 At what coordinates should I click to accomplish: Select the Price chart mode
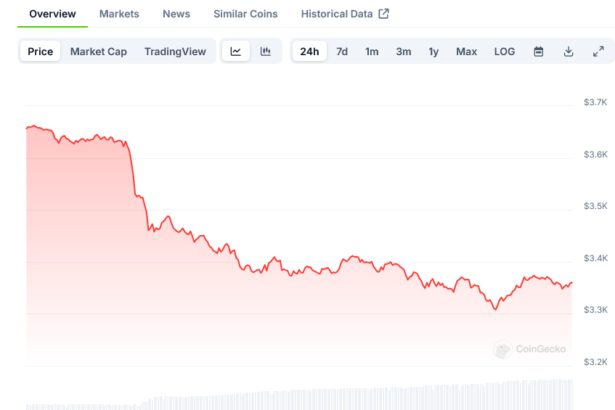(41, 51)
